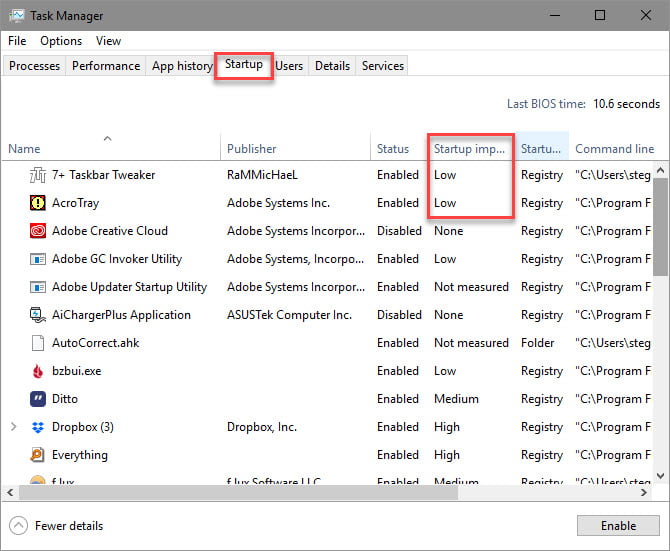Click the ASUSTek Computer Inc. publisher cell
The height and width of the screenshot is (551, 670).
pyautogui.click(x=289, y=315)
